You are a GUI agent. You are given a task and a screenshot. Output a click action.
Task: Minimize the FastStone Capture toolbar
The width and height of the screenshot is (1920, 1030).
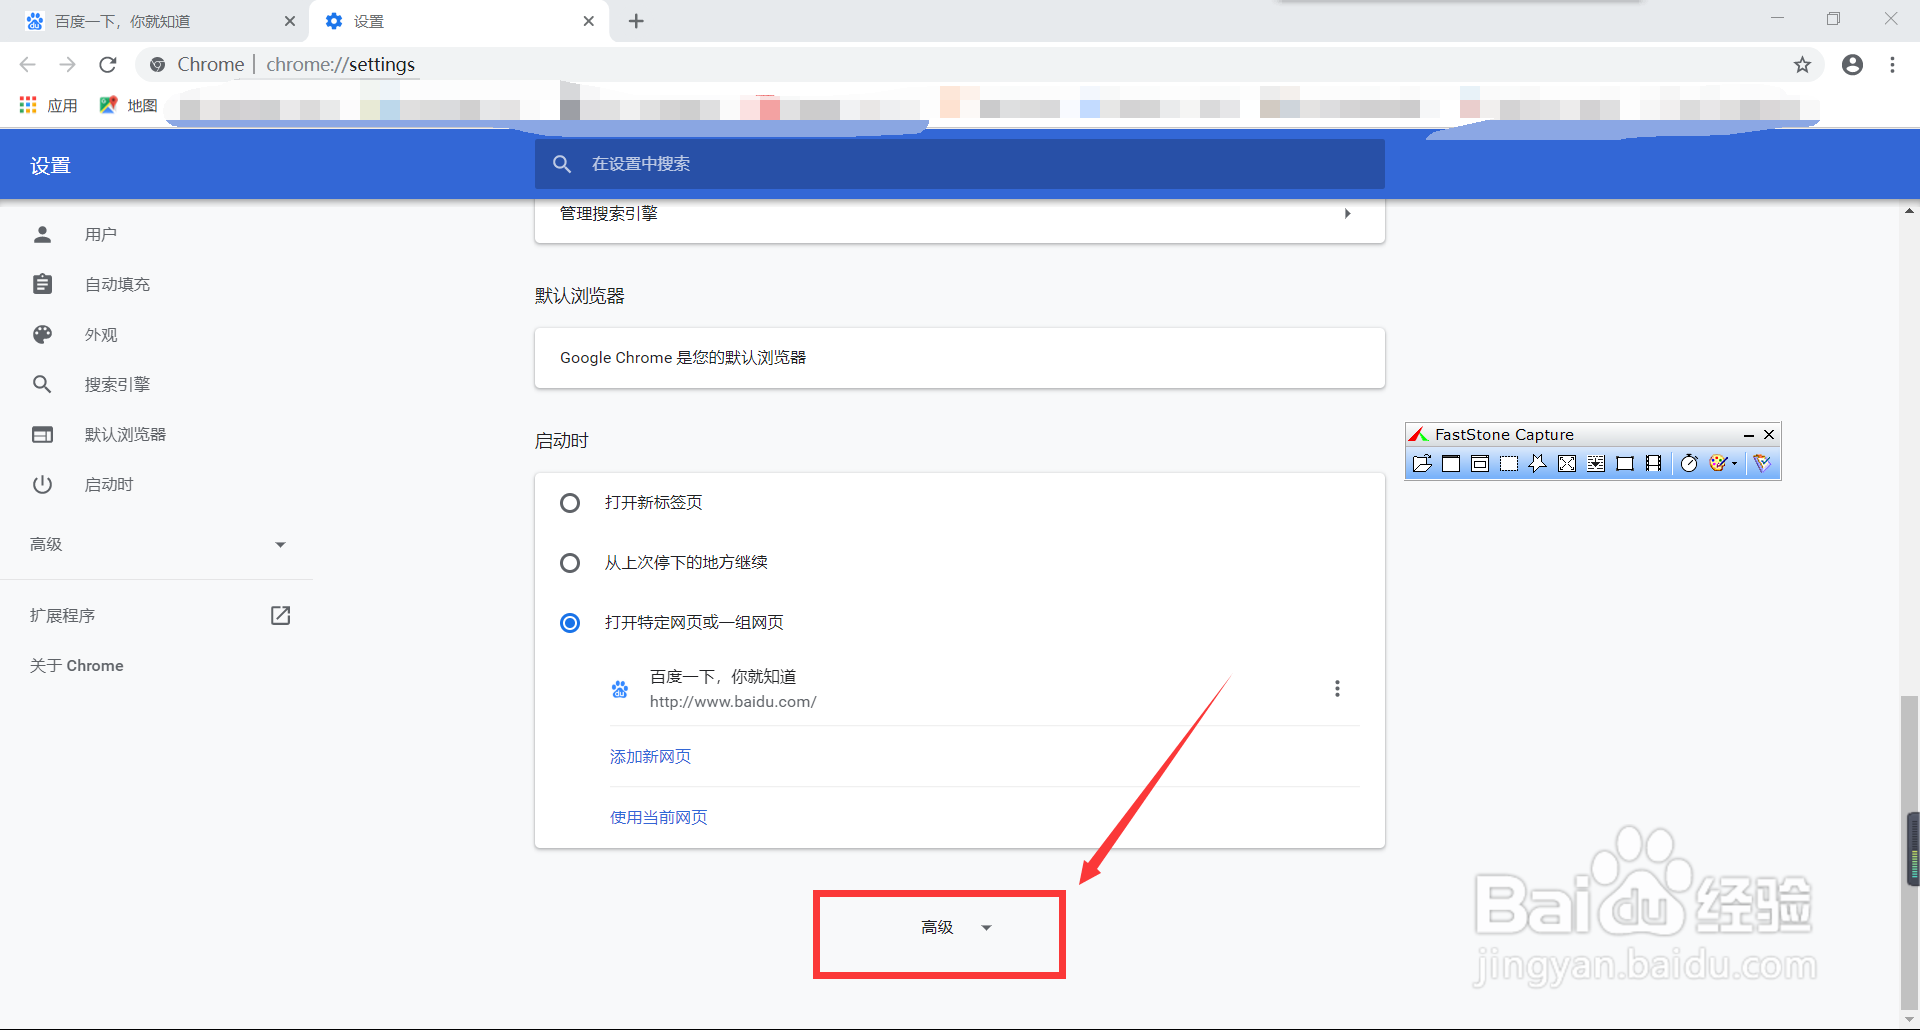(x=1749, y=435)
